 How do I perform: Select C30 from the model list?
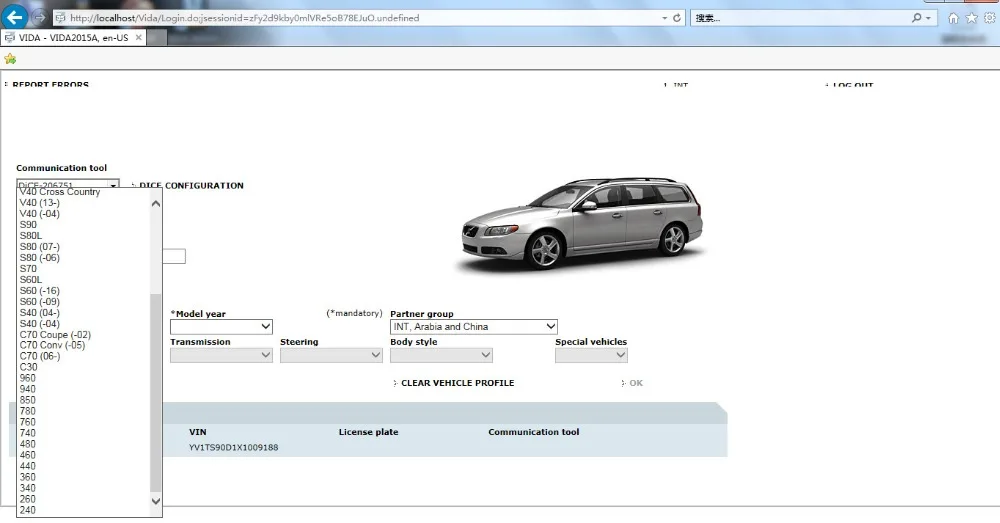(x=28, y=367)
